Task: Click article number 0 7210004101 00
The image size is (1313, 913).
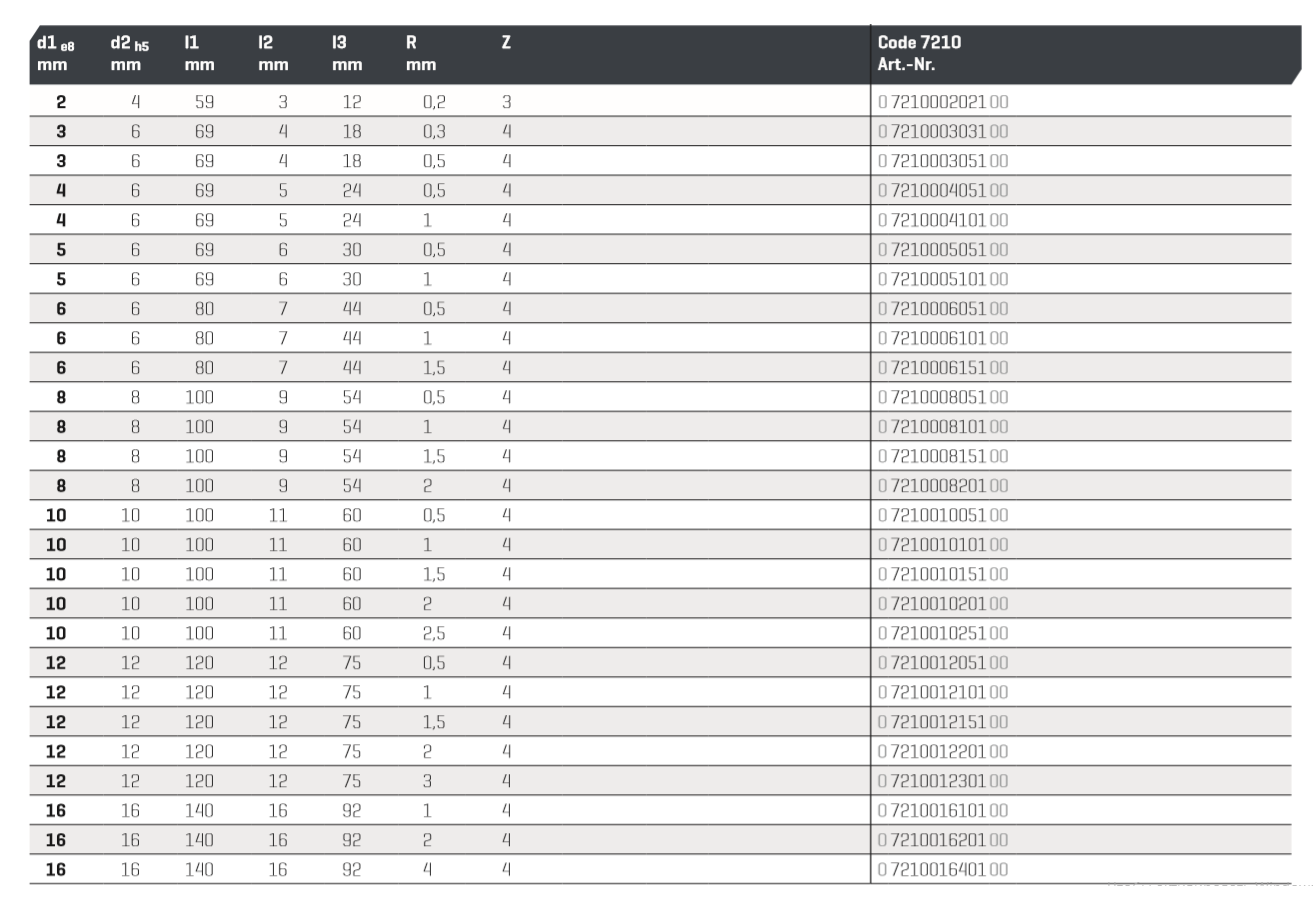Action: pos(943,220)
